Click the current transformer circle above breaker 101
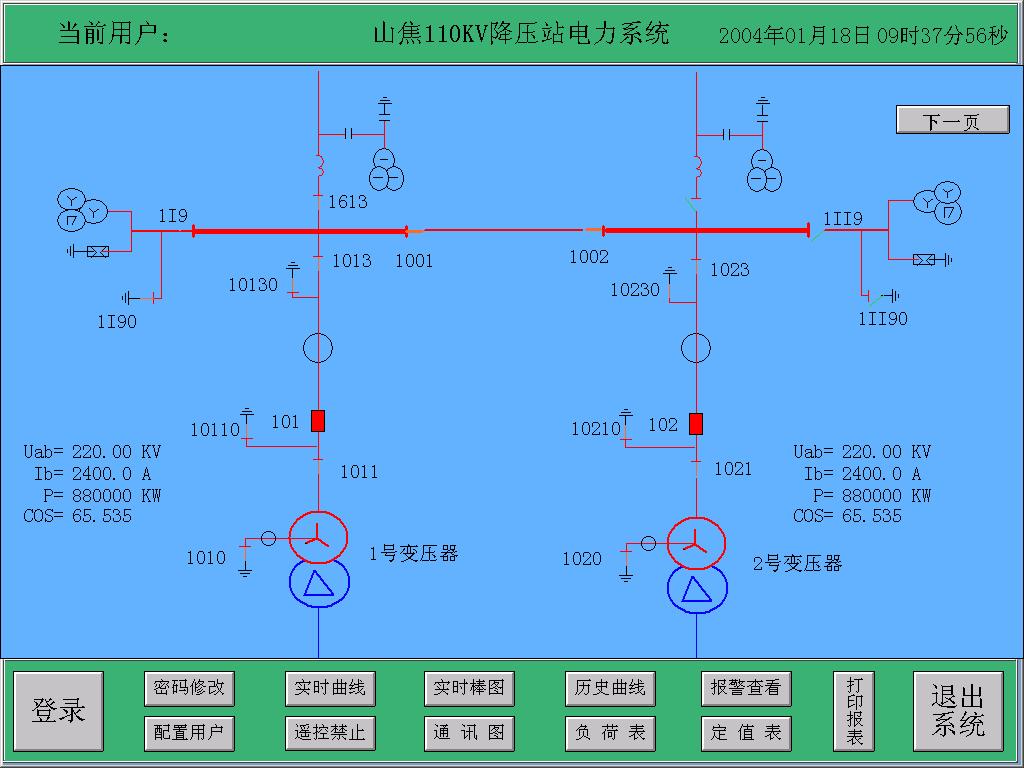Image resolution: width=1024 pixels, height=768 pixels. pos(318,347)
